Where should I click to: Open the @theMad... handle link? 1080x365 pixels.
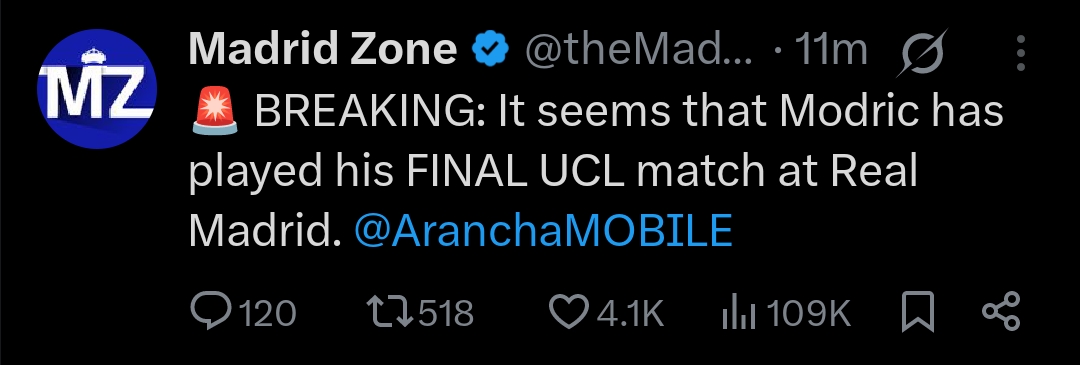[x=638, y=50]
